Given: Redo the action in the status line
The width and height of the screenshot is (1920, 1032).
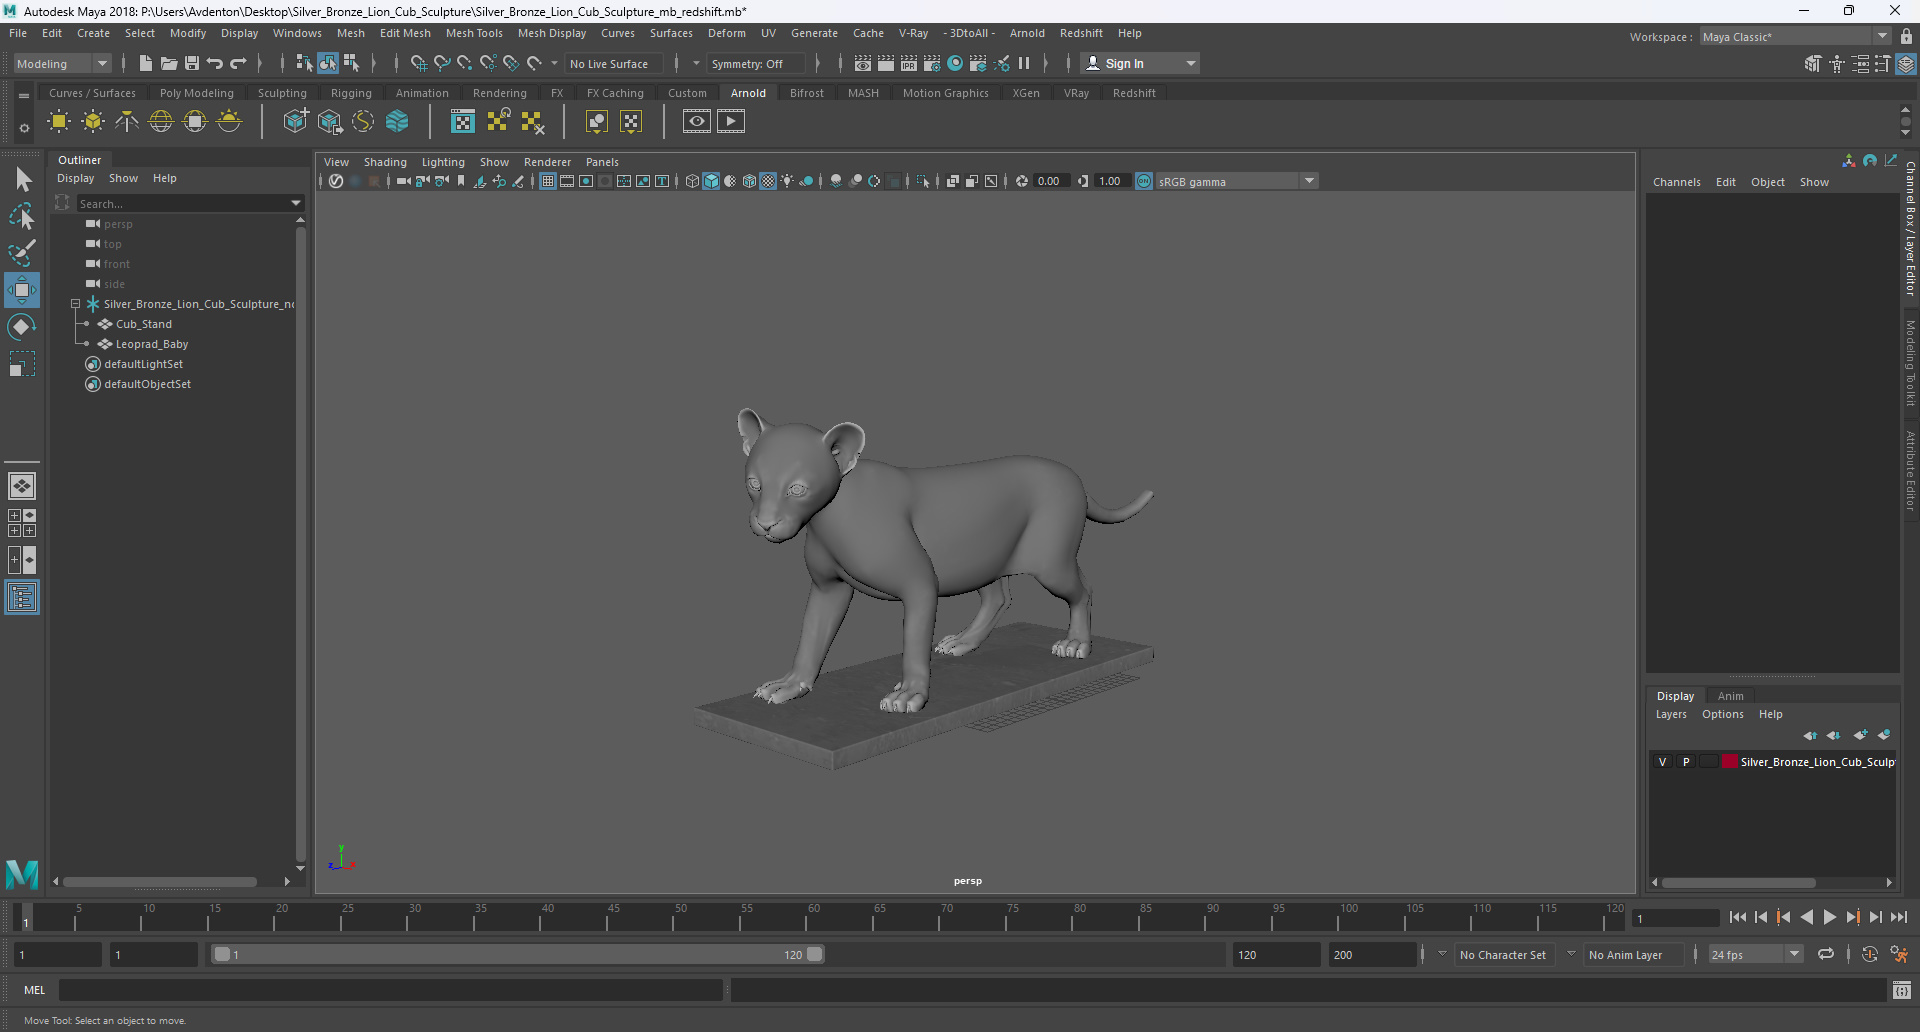Looking at the screenshot, I should (238, 63).
